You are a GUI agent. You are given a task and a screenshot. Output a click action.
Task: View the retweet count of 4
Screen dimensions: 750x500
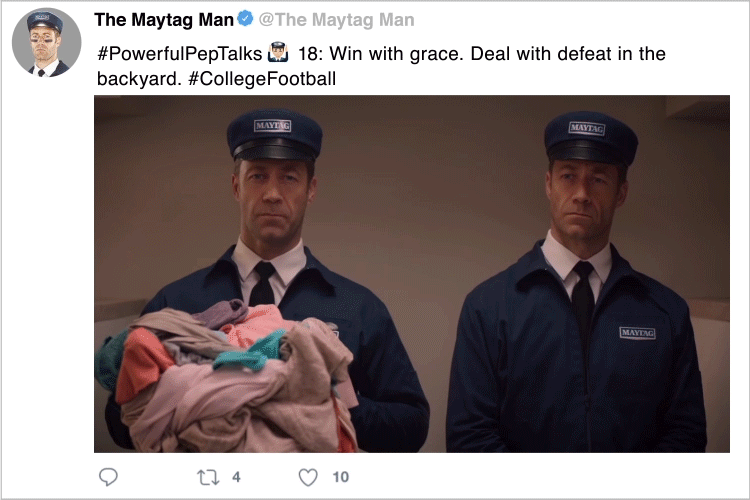coord(236,477)
